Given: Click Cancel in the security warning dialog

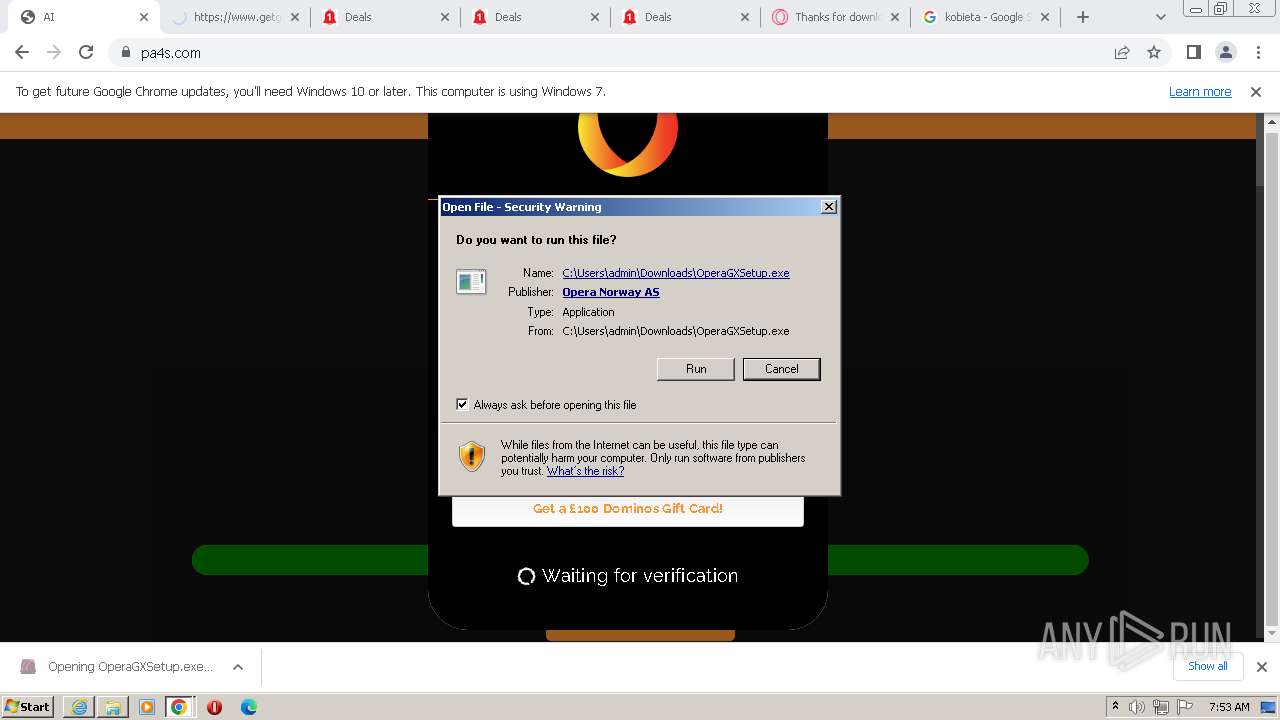Looking at the screenshot, I should [781, 369].
